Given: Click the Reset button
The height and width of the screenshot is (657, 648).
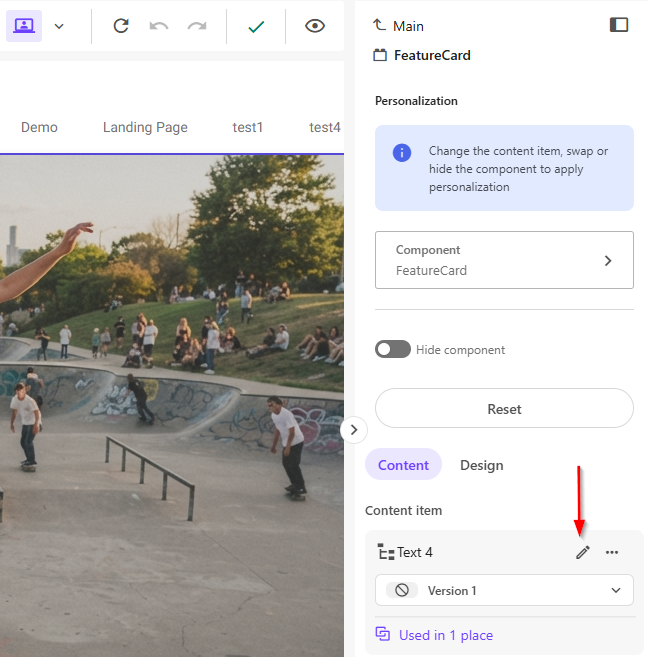Looking at the screenshot, I should click(x=504, y=408).
